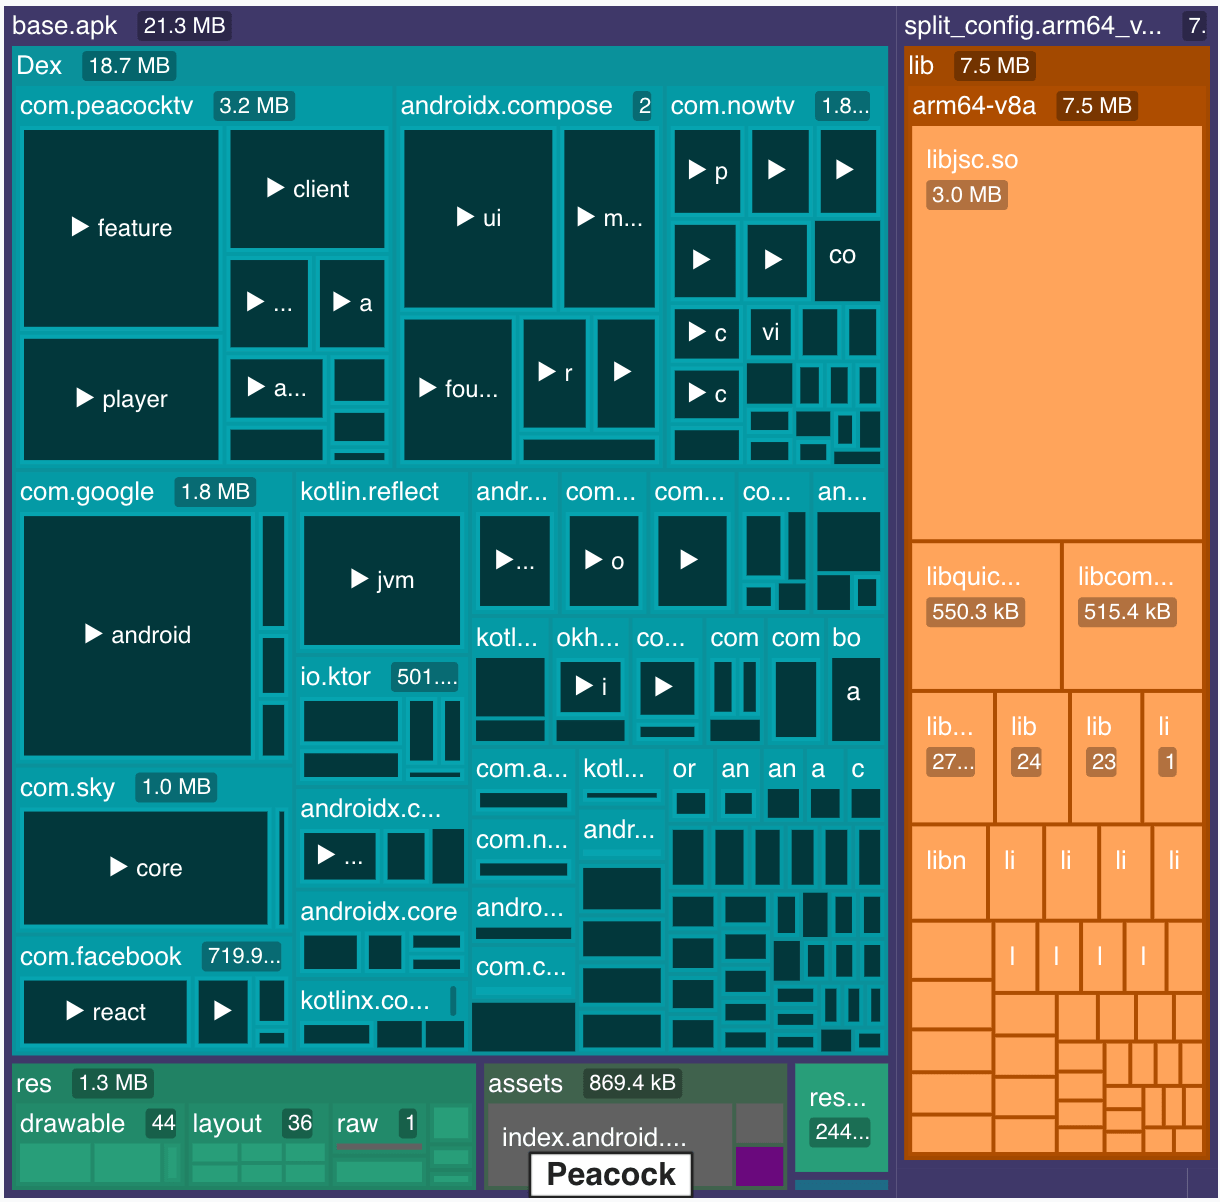Expand the client package block

coord(307,189)
